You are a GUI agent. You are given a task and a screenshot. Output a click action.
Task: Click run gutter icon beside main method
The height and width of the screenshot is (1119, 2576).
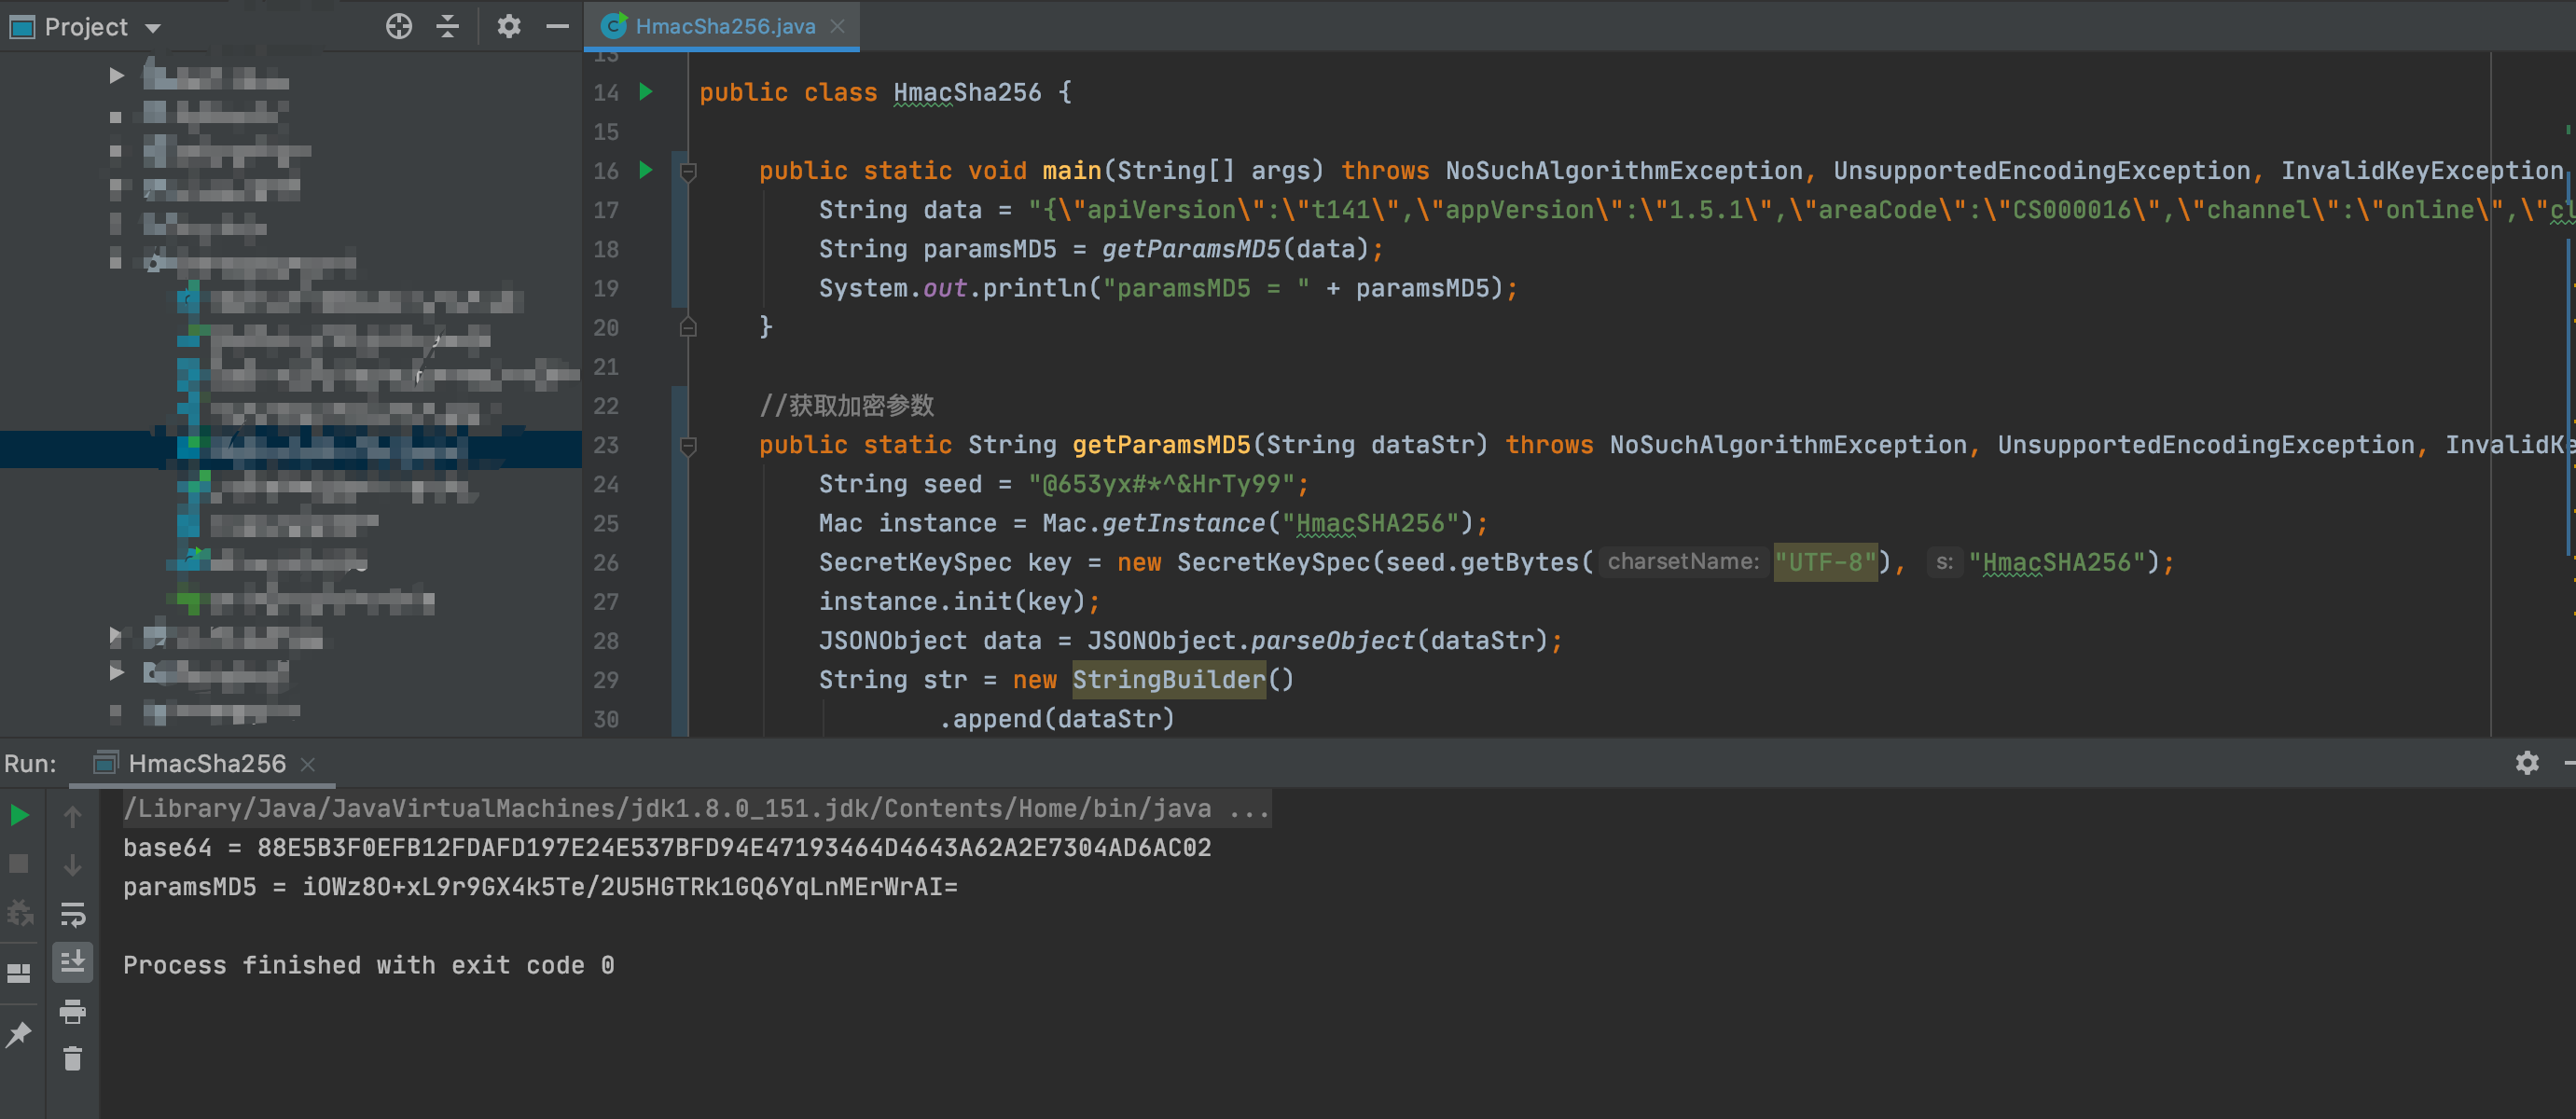tap(646, 170)
